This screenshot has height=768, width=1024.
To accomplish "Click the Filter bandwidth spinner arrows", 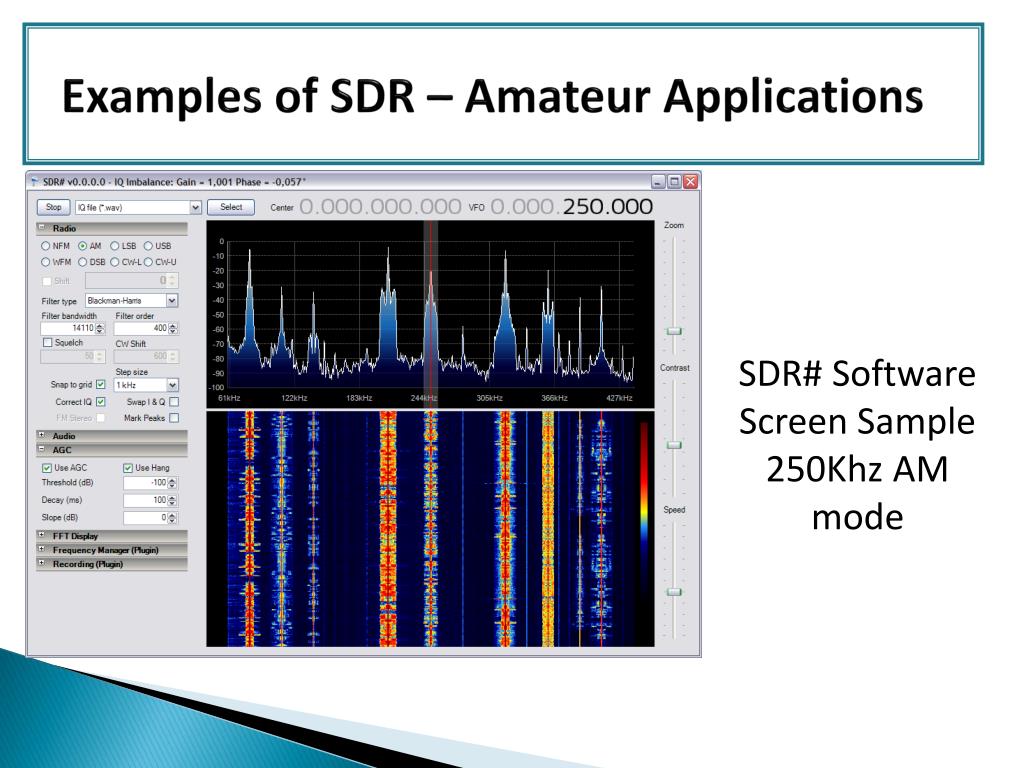I will [x=100, y=328].
